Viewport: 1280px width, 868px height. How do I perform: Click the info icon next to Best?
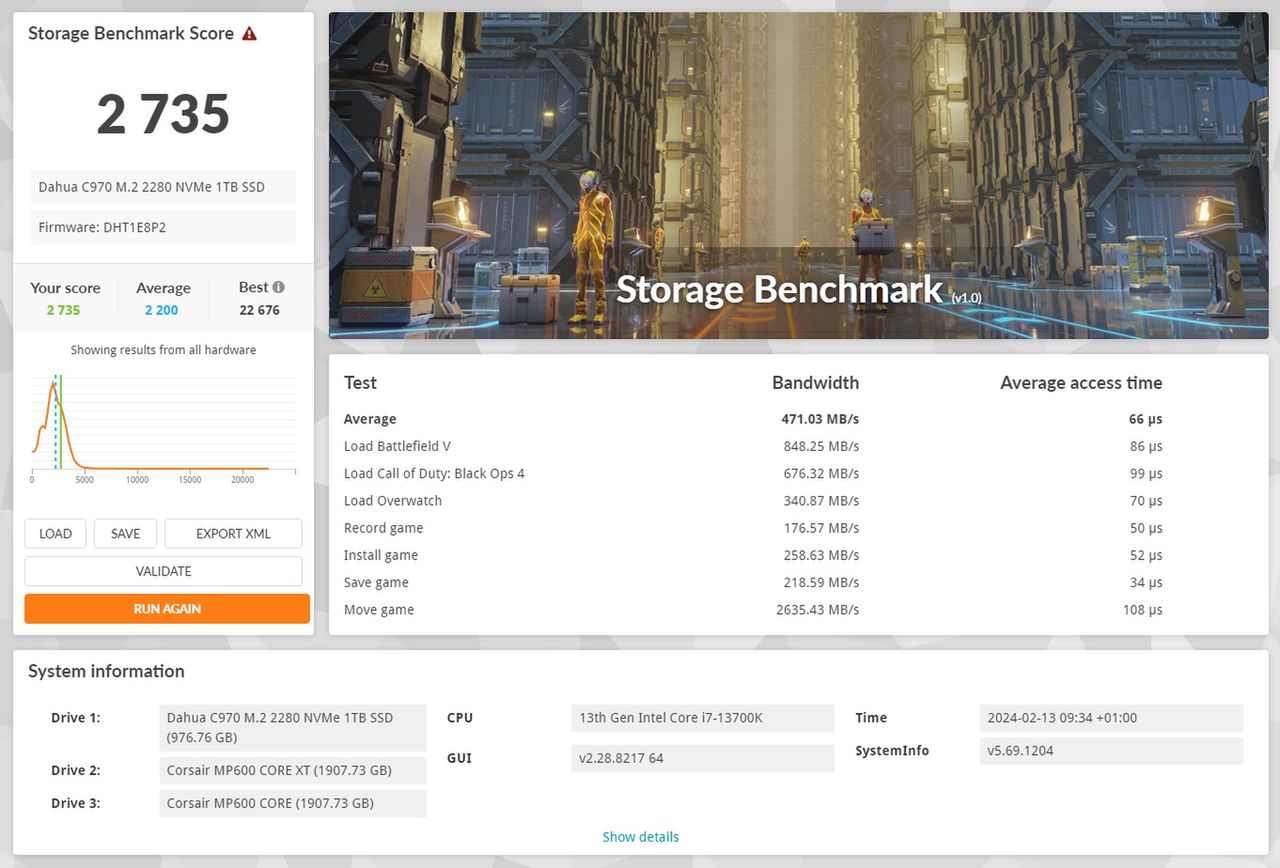point(278,287)
